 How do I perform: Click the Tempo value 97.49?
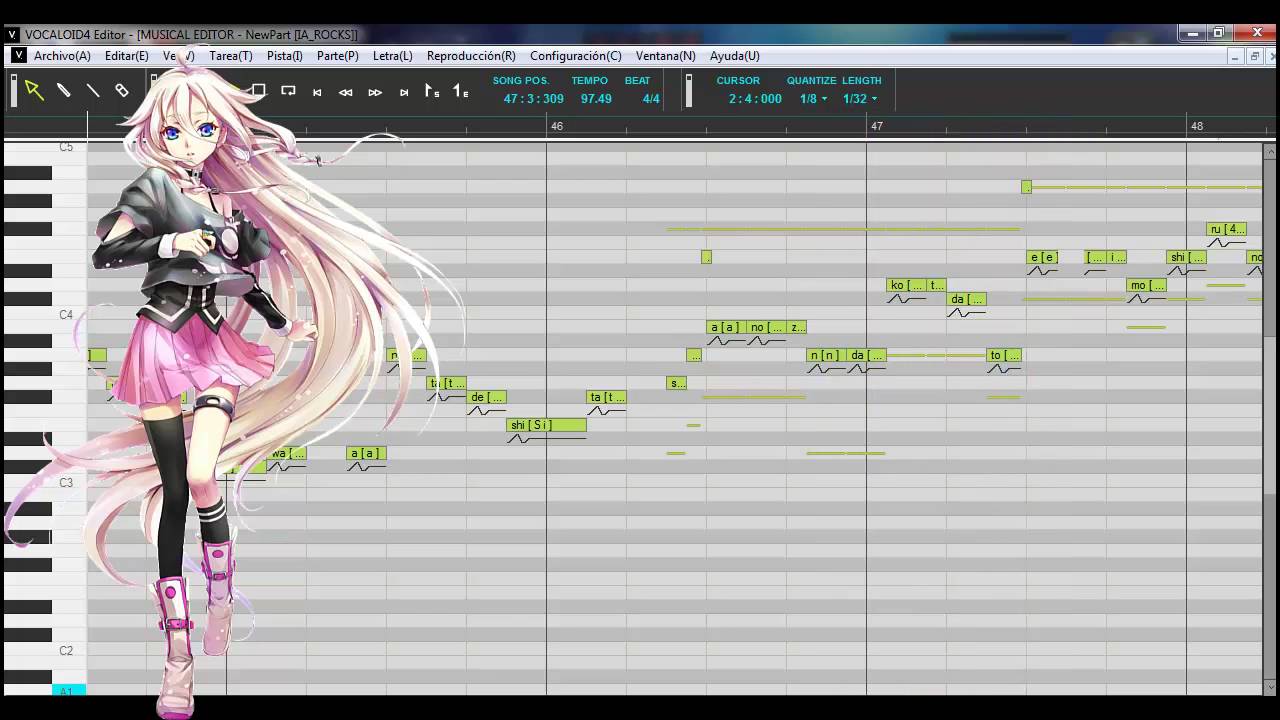point(596,99)
